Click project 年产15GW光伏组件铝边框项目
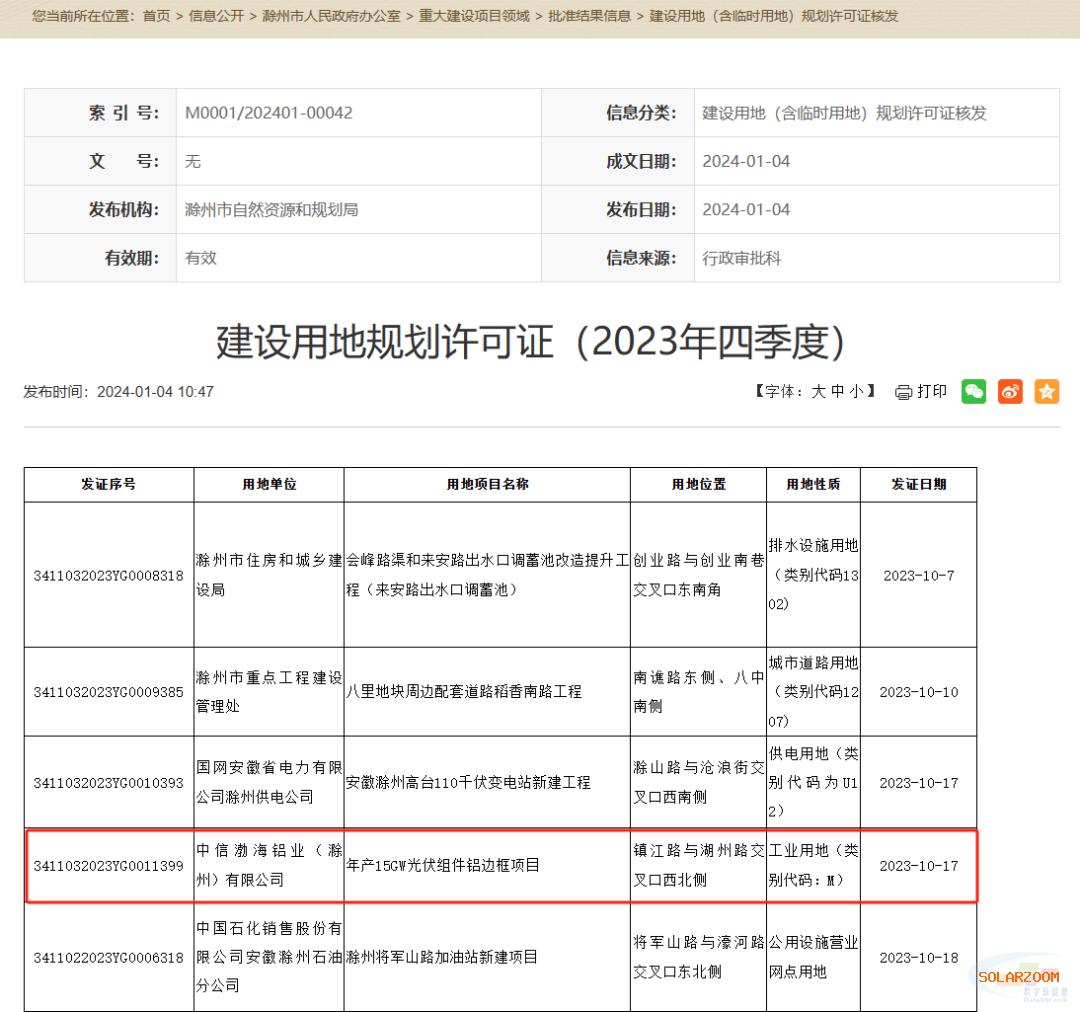 443,866
